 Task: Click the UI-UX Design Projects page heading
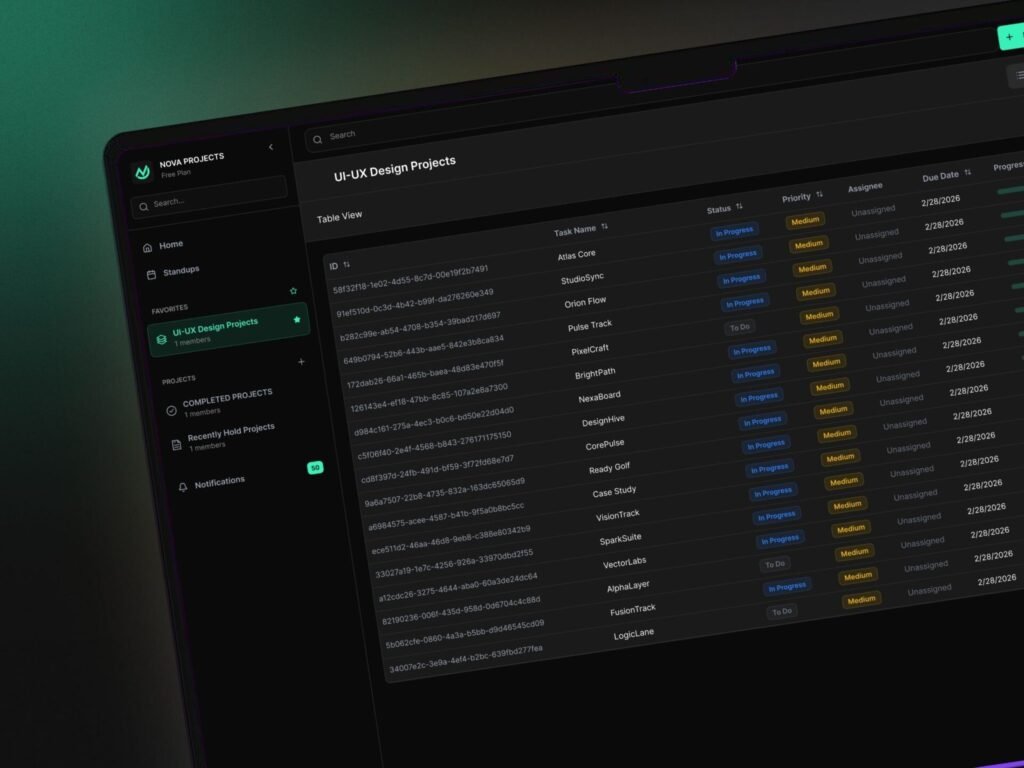(394, 168)
